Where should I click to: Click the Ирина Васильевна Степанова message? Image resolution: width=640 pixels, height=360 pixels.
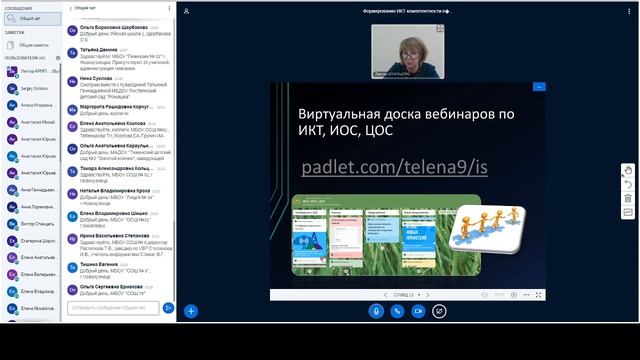tap(119, 245)
